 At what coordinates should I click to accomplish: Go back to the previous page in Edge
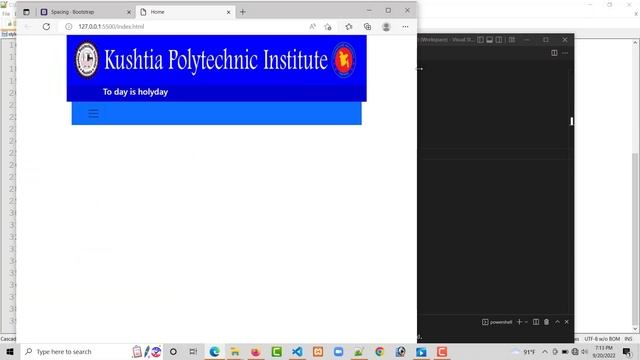pyautogui.click(x=28, y=27)
